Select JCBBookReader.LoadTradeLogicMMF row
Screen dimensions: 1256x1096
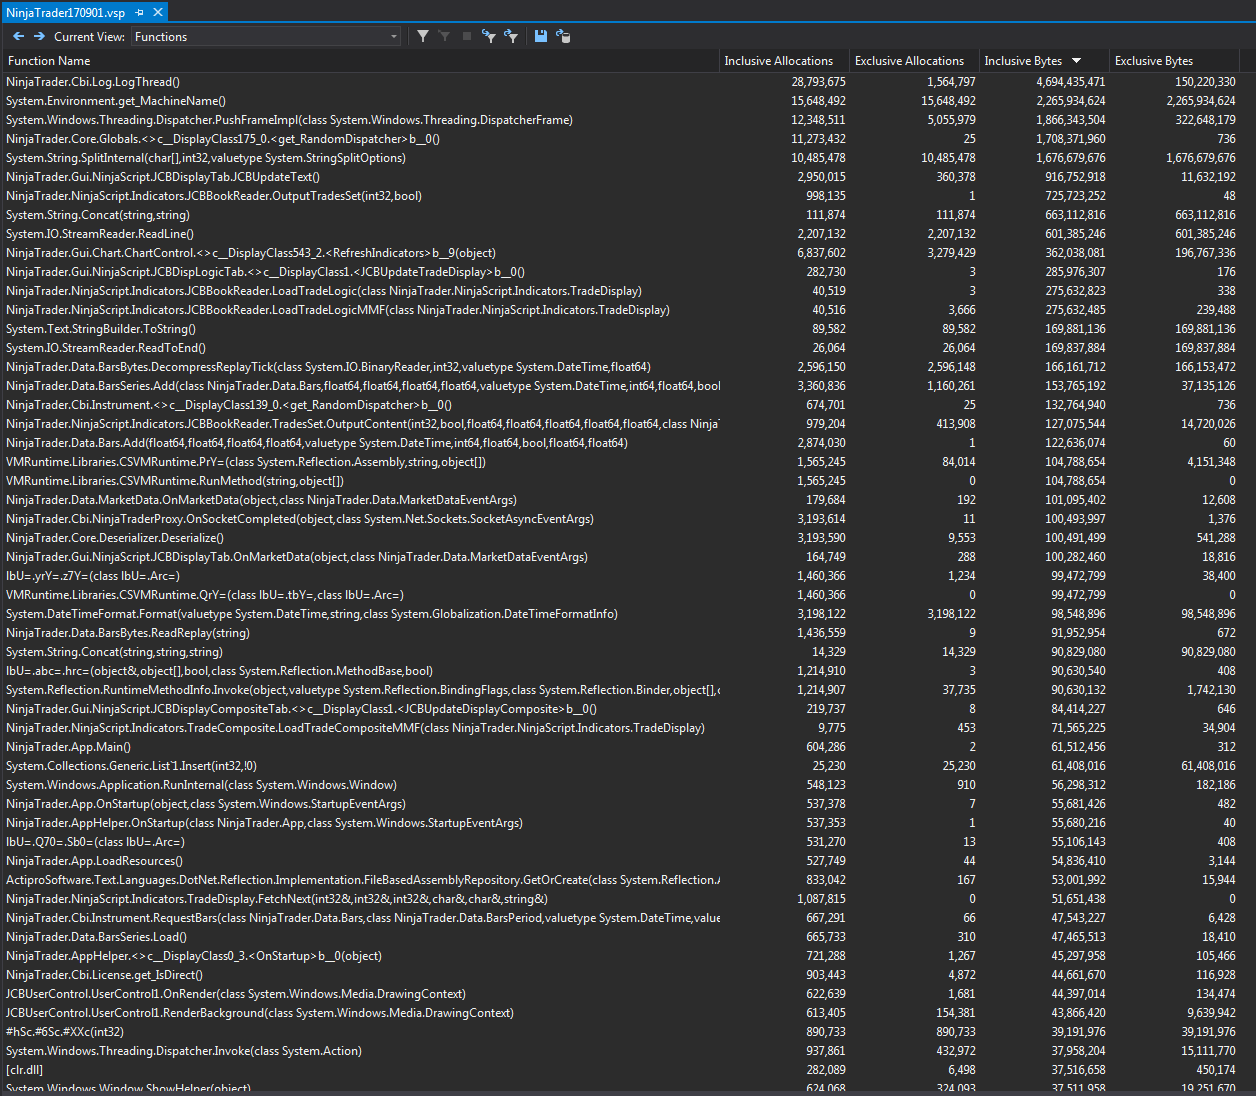pos(620,310)
